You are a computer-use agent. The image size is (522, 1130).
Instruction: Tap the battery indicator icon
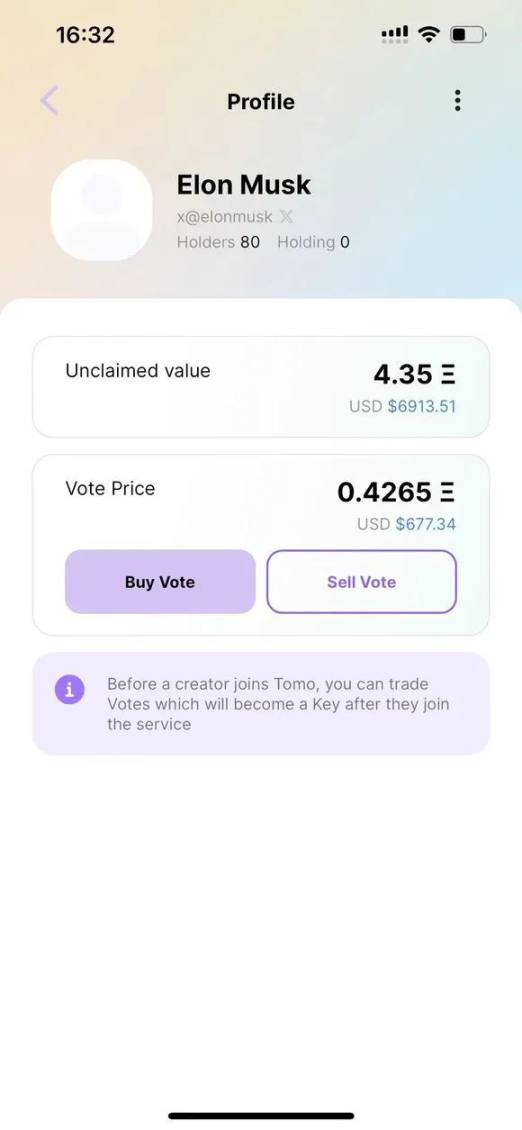[469, 34]
